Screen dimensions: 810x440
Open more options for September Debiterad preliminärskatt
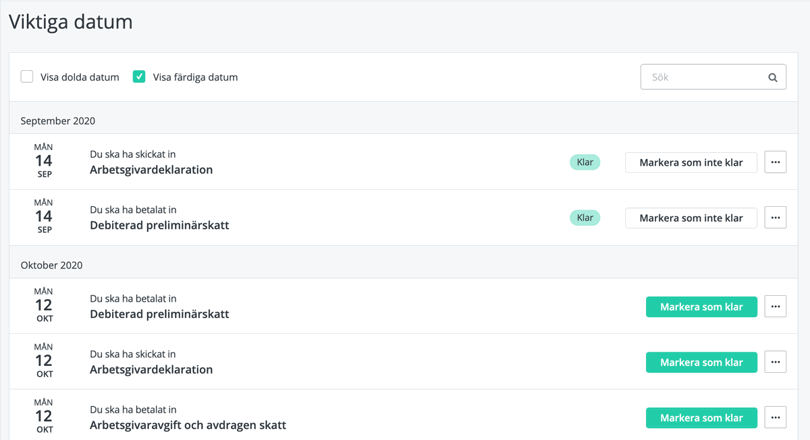click(x=775, y=217)
